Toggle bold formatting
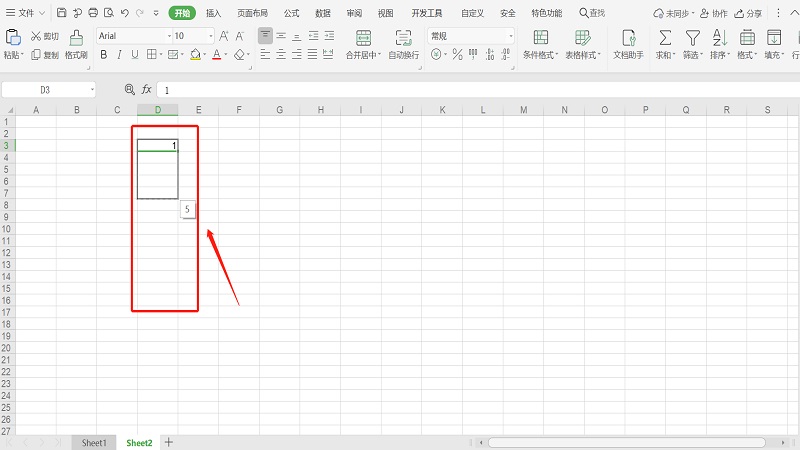Screen dimensions: 800x450 click(103, 55)
